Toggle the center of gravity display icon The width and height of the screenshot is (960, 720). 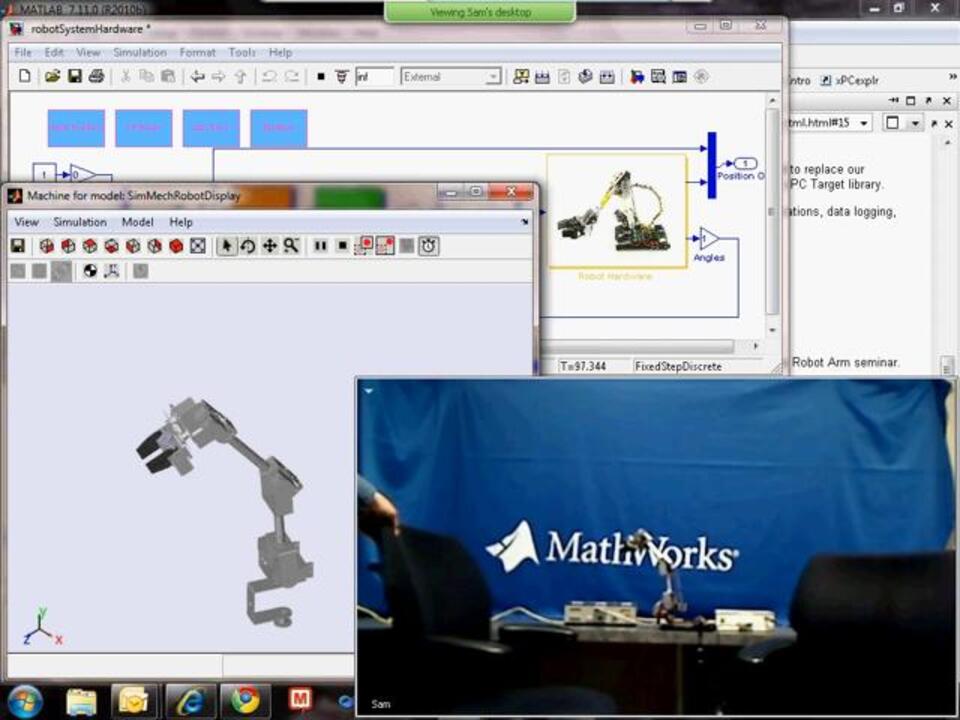(x=90, y=271)
